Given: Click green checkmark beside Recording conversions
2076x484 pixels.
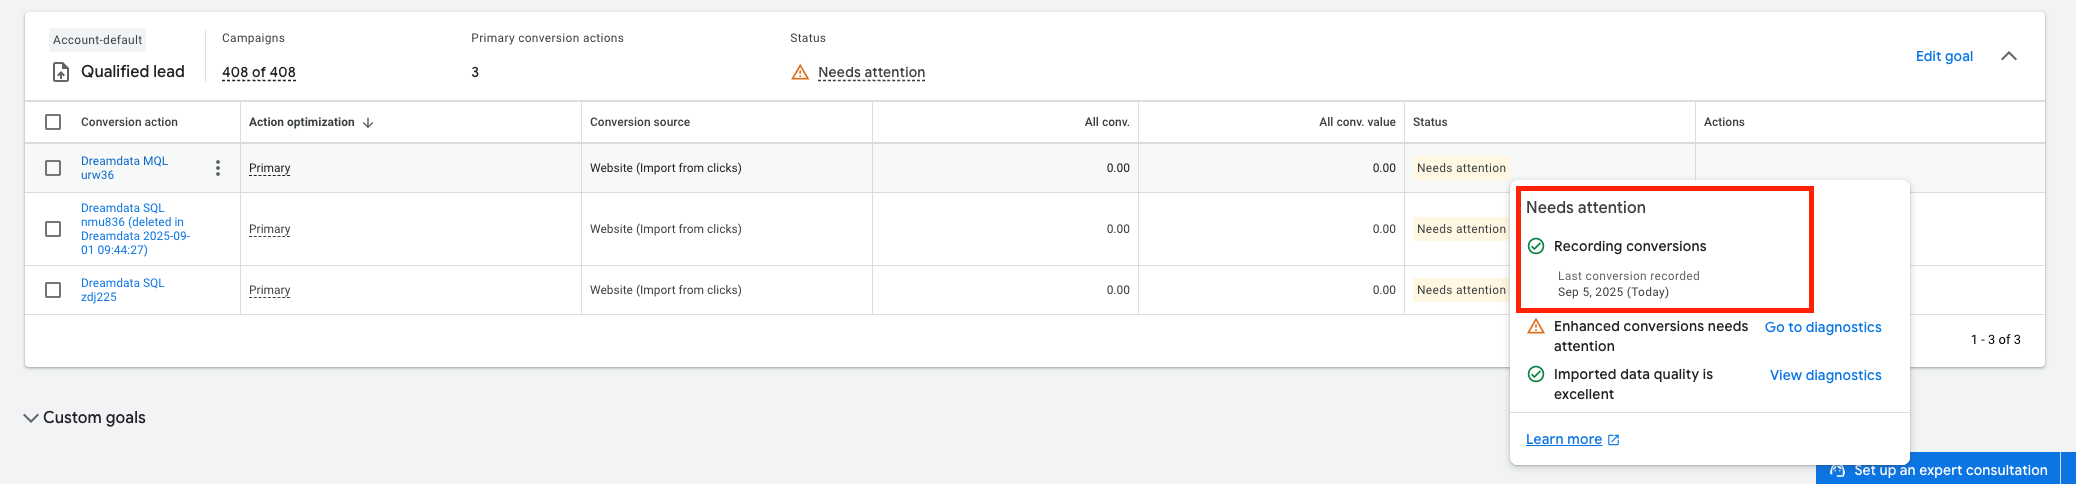Looking at the screenshot, I should tap(1536, 246).
